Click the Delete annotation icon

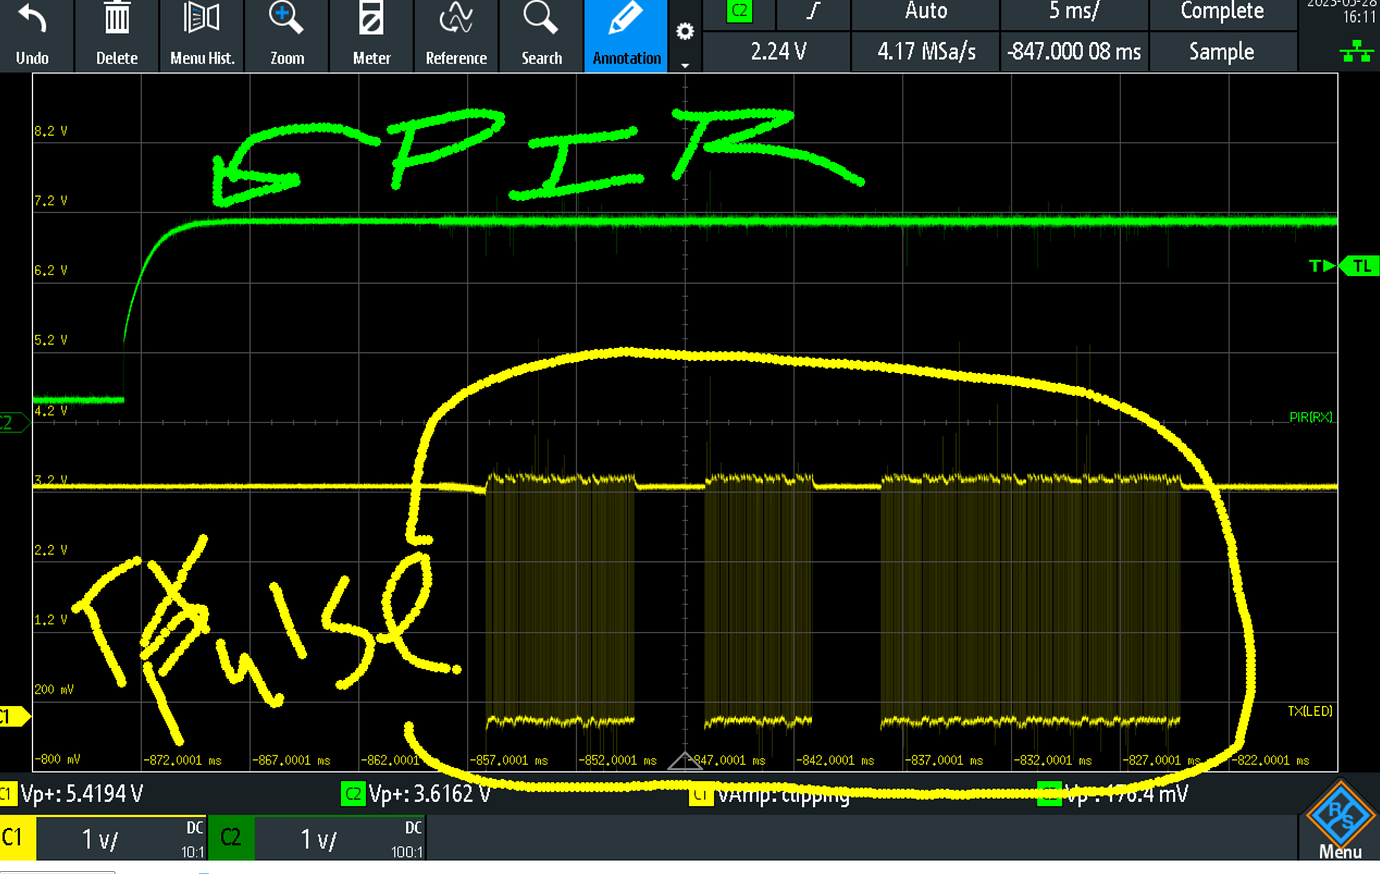click(x=116, y=35)
